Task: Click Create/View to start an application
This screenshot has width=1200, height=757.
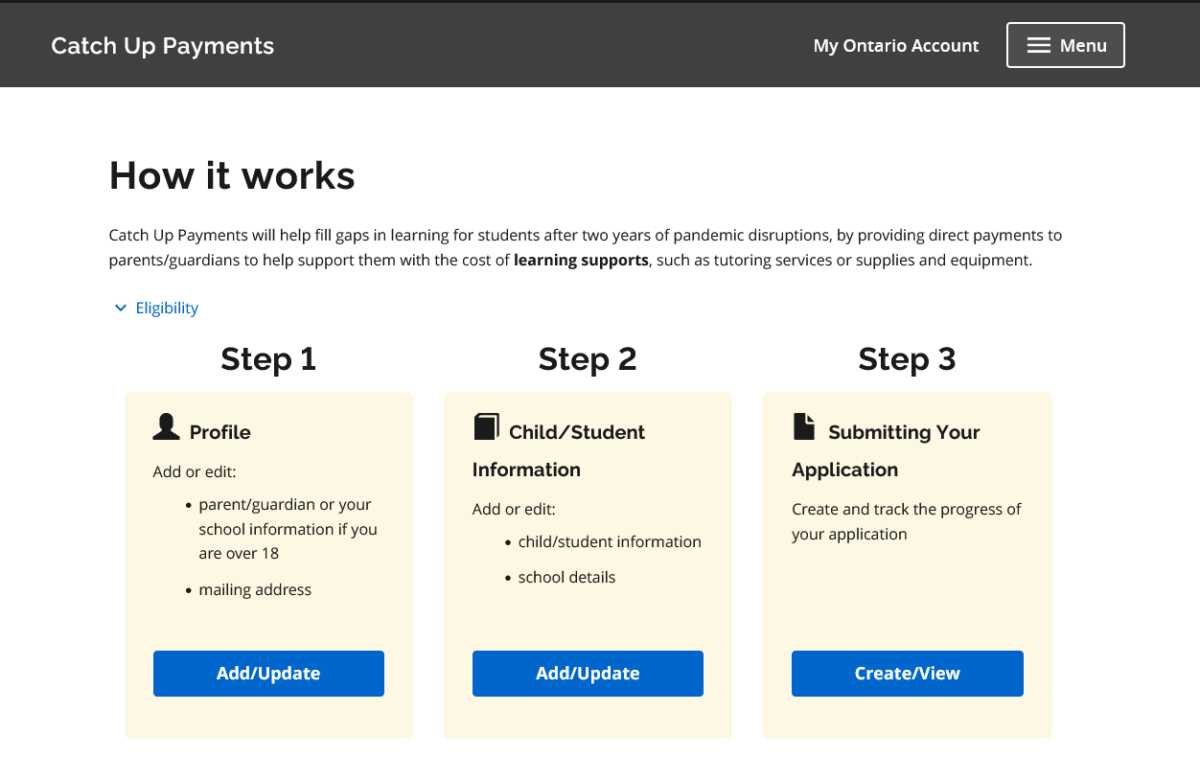Action: click(x=906, y=673)
